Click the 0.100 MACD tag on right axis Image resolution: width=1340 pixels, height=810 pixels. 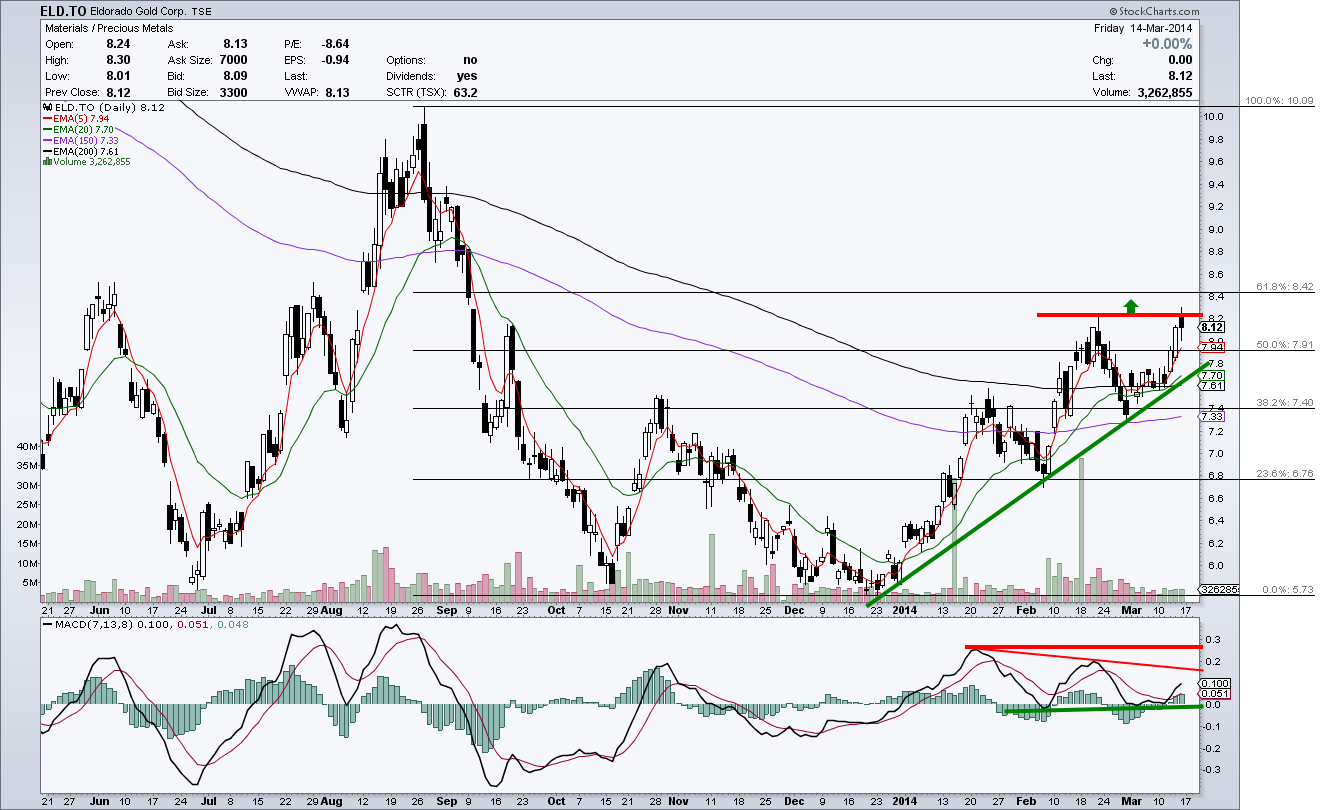(x=1213, y=683)
